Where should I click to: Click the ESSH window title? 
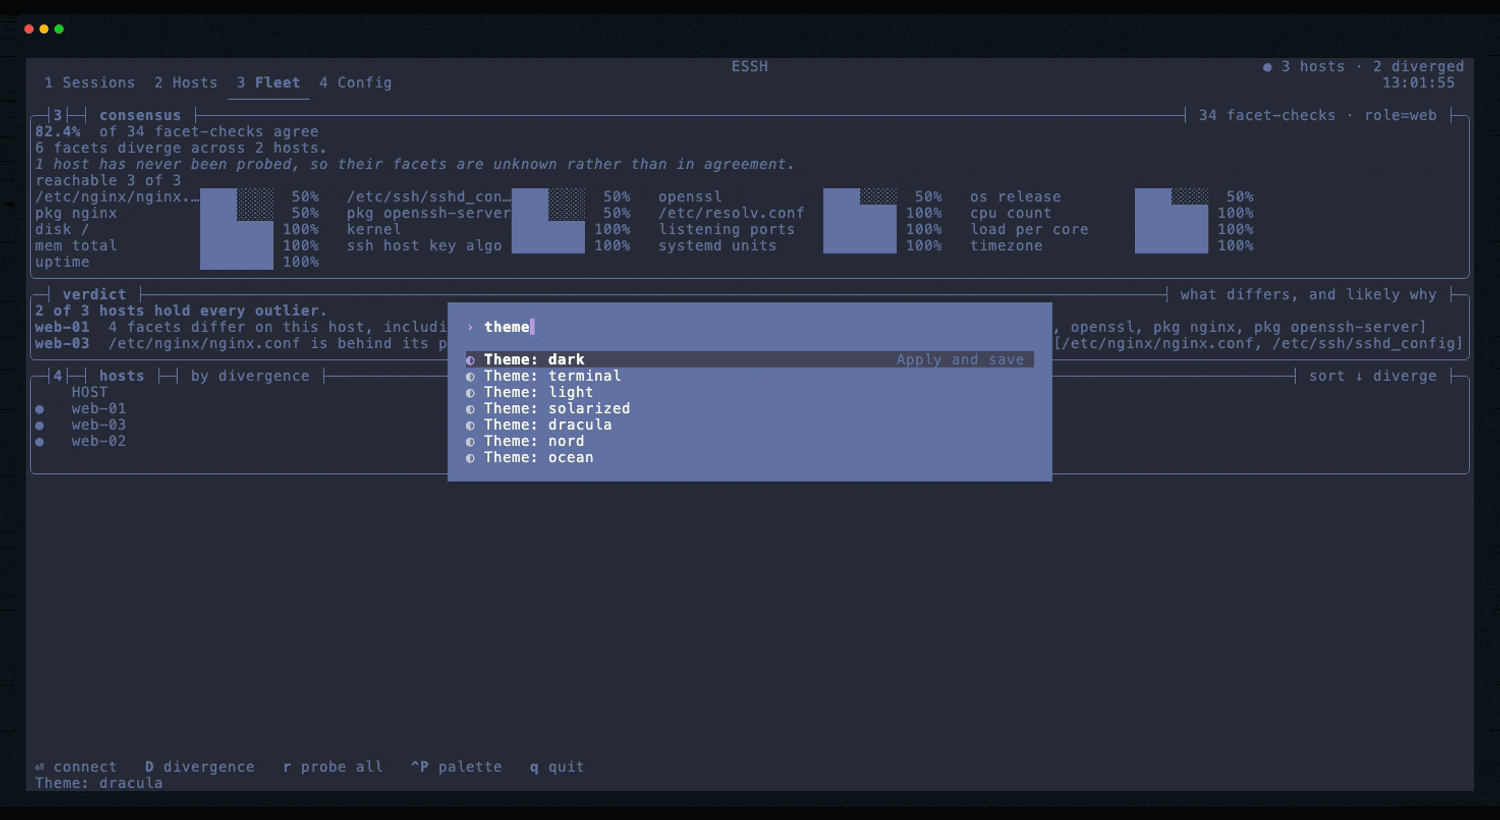coord(750,67)
